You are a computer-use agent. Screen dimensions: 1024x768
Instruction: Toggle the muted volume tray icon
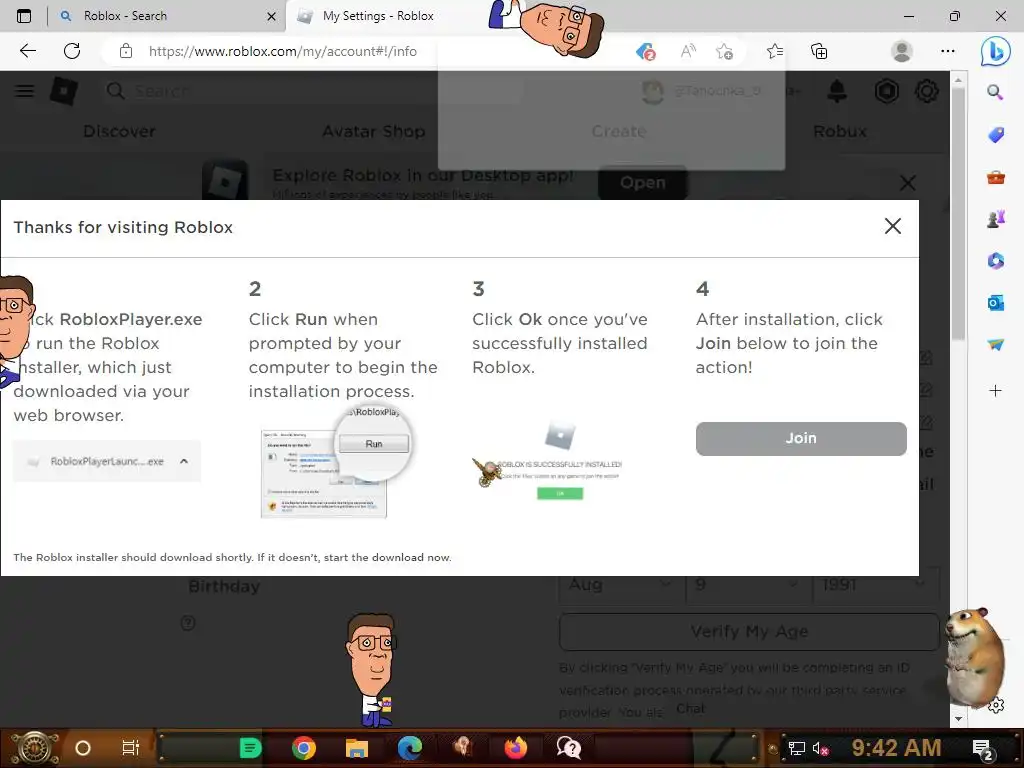(820, 748)
